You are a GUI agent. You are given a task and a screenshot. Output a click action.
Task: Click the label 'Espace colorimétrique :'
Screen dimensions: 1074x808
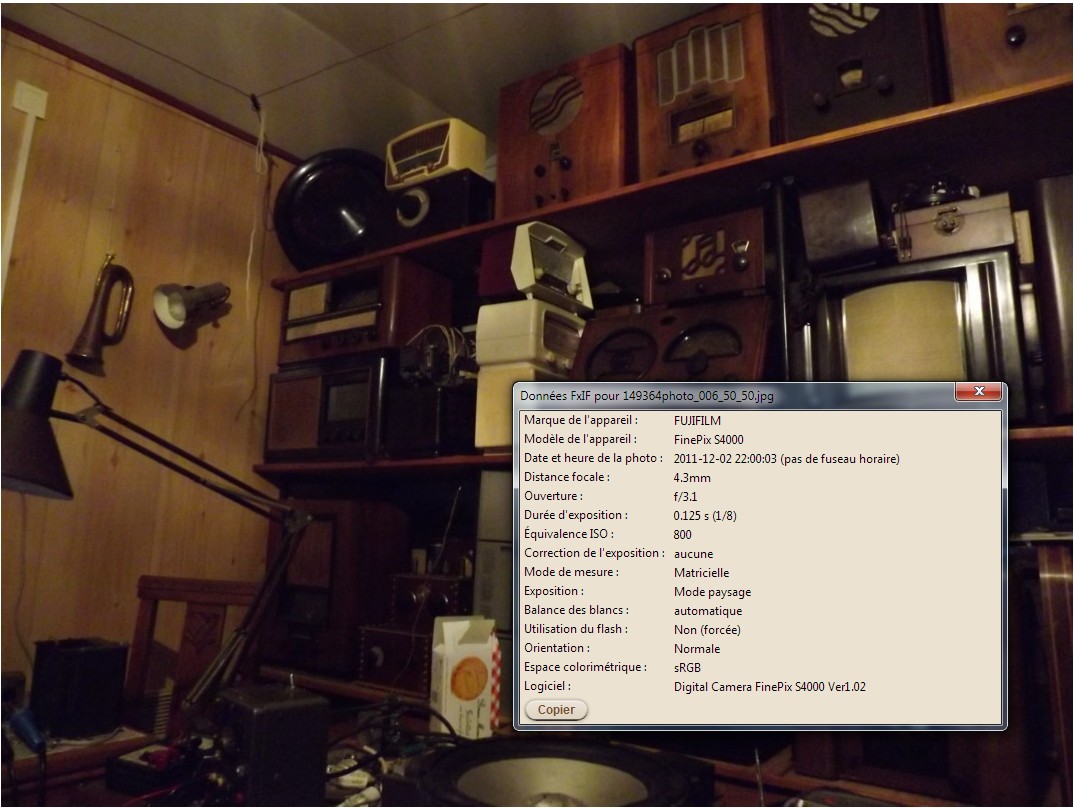click(586, 667)
